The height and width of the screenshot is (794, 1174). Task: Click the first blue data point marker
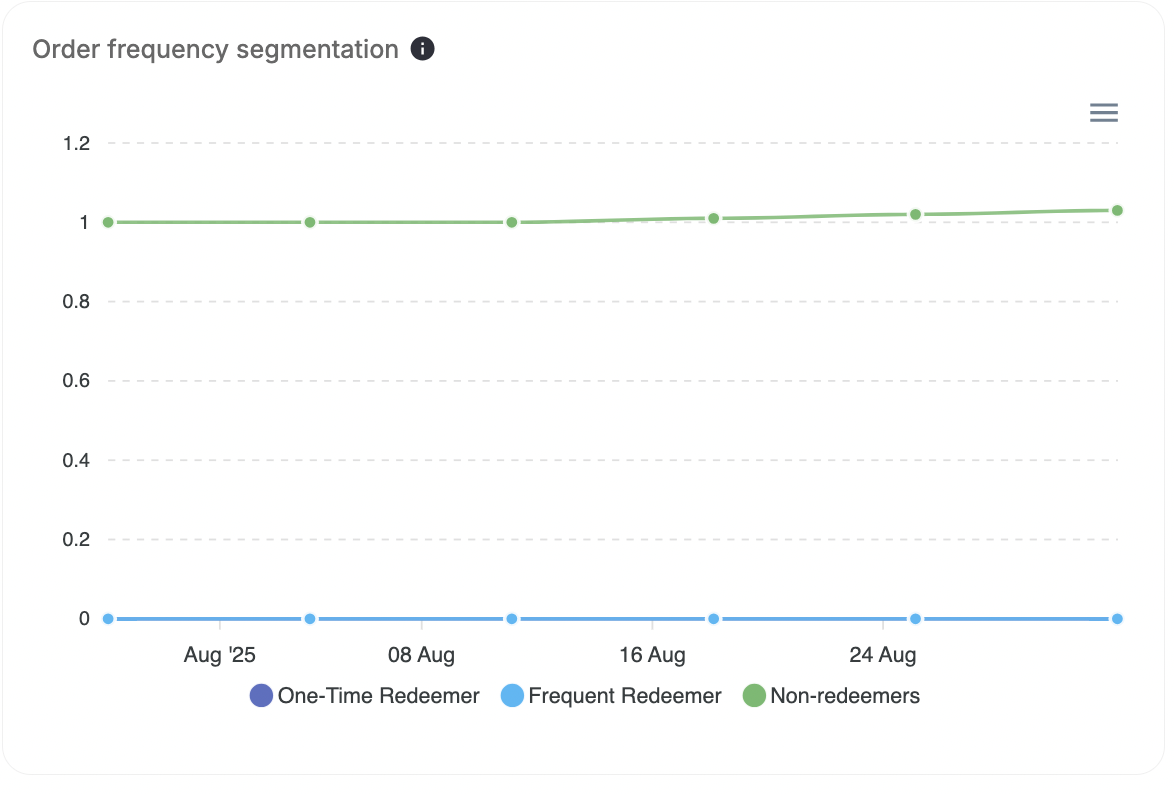pos(106,618)
